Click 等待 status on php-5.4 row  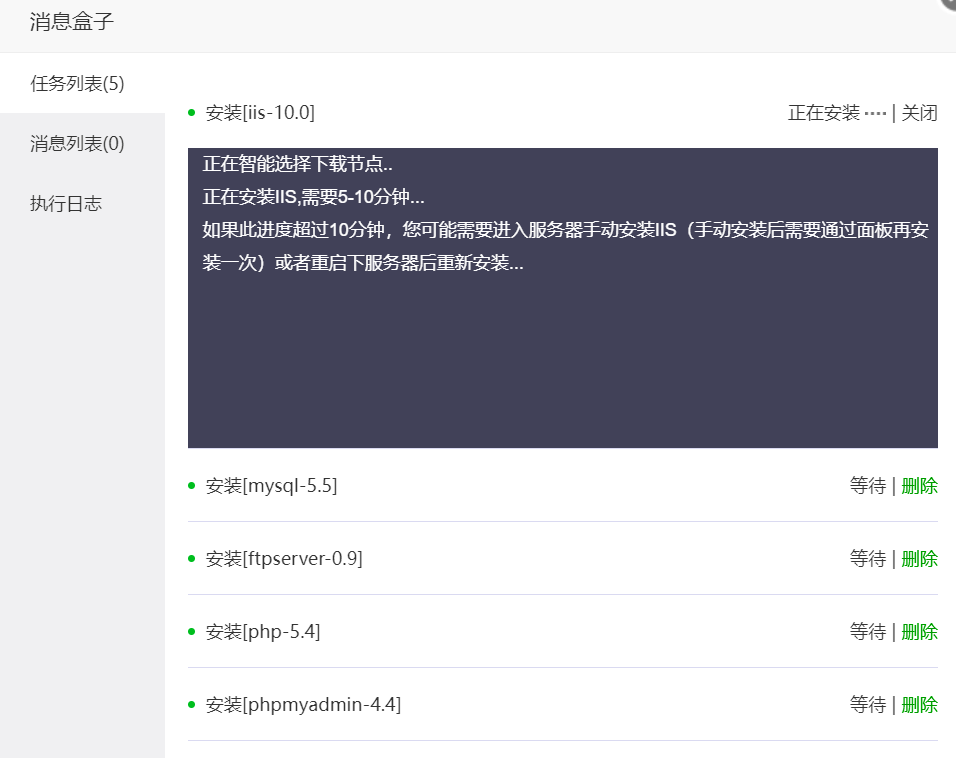point(868,632)
